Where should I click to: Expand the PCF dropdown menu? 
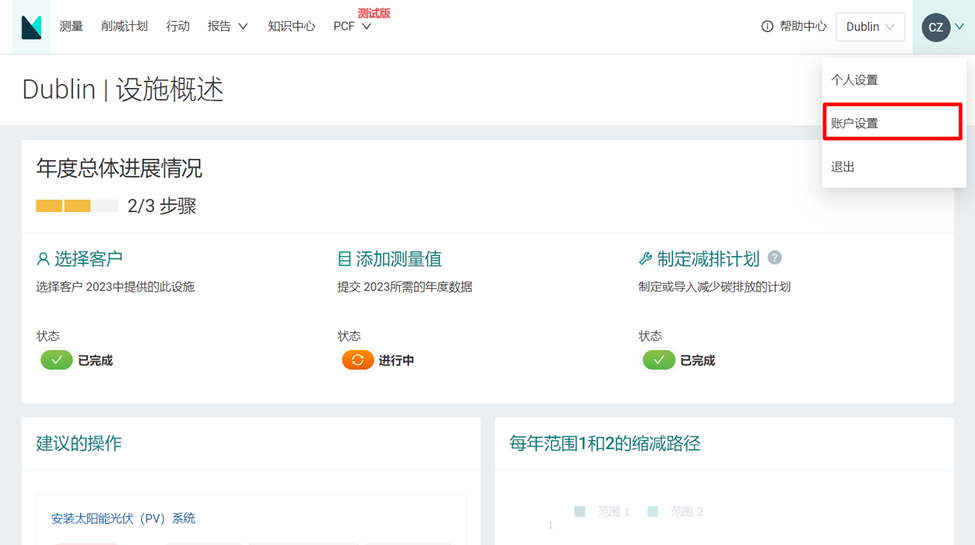point(352,26)
